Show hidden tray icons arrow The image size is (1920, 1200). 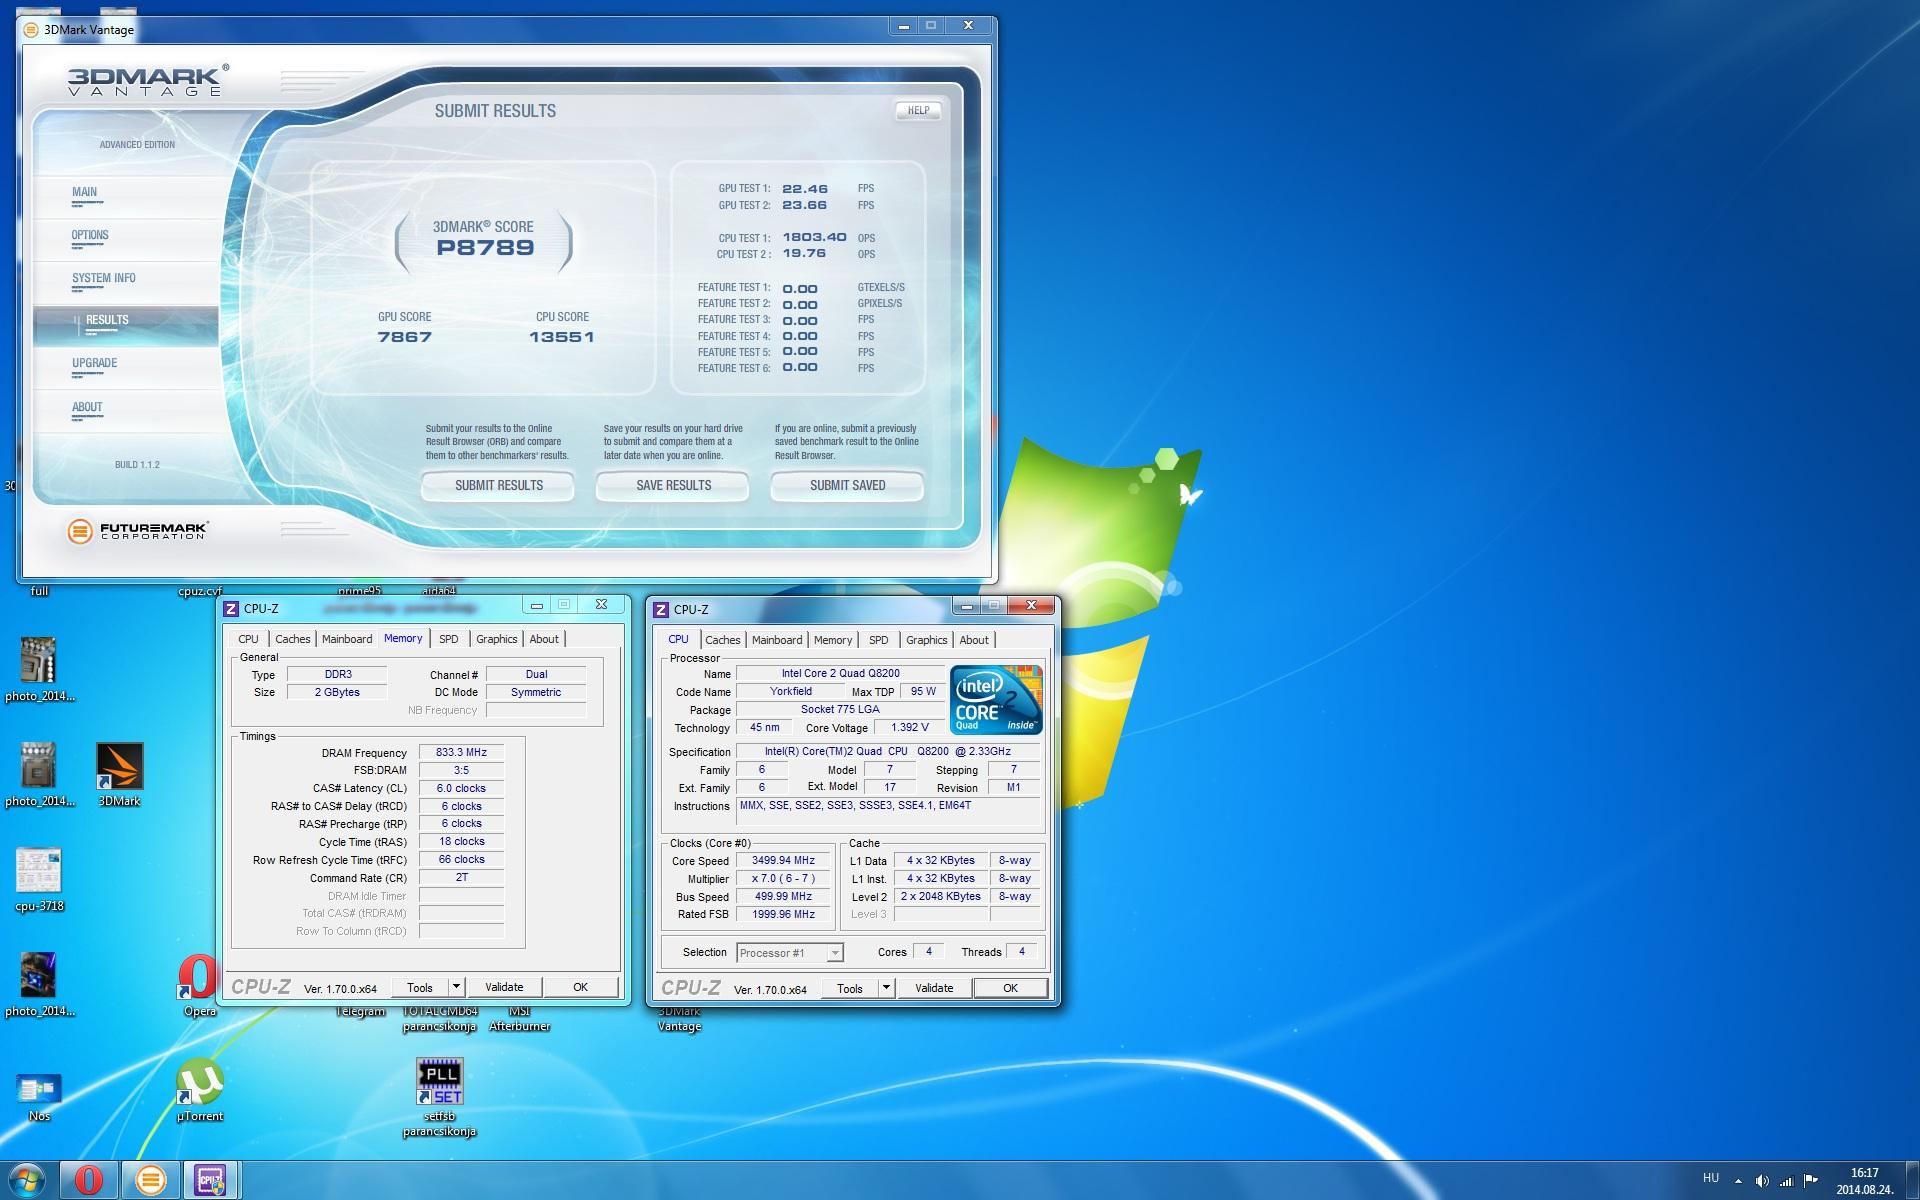pyautogui.click(x=1738, y=1181)
